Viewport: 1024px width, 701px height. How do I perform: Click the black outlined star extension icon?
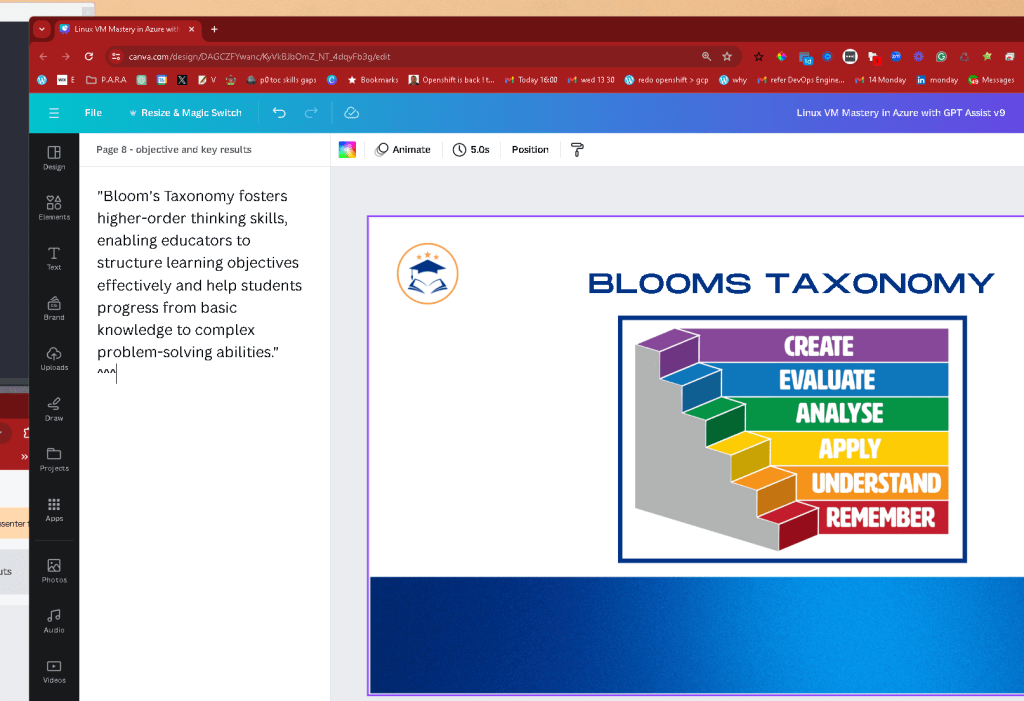pyautogui.click(x=758, y=57)
